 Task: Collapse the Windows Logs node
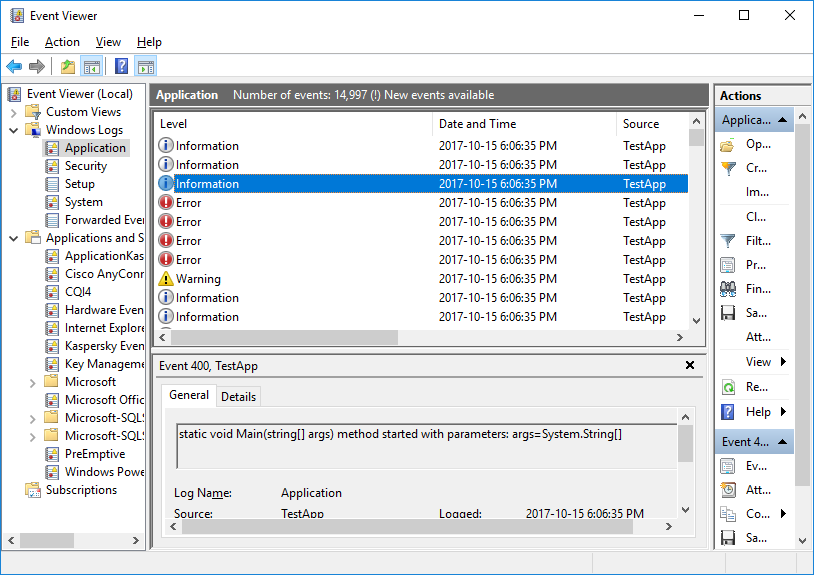14,130
